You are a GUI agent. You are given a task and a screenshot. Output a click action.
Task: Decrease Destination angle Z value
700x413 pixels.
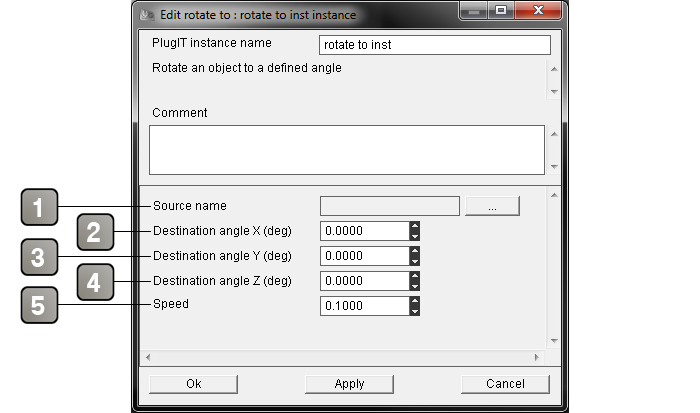click(415, 286)
